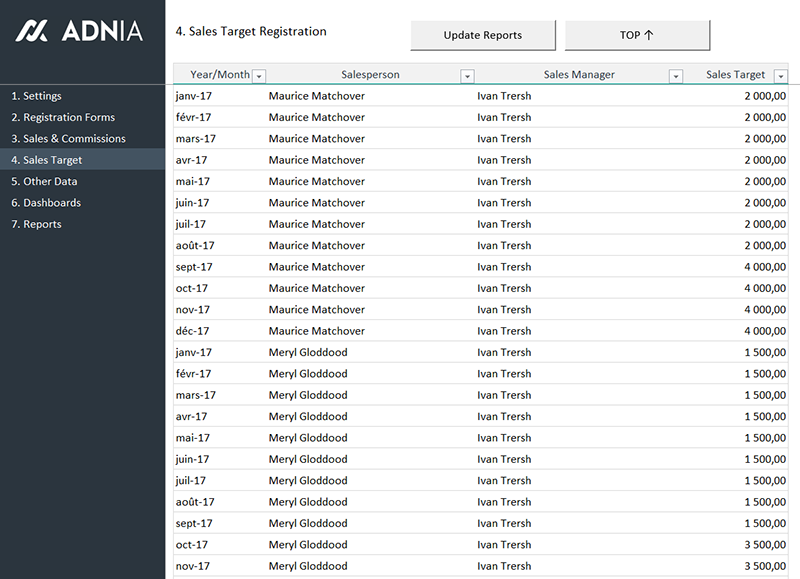
Task: Click the Sales Target Registration page title
Action: pyautogui.click(x=250, y=32)
